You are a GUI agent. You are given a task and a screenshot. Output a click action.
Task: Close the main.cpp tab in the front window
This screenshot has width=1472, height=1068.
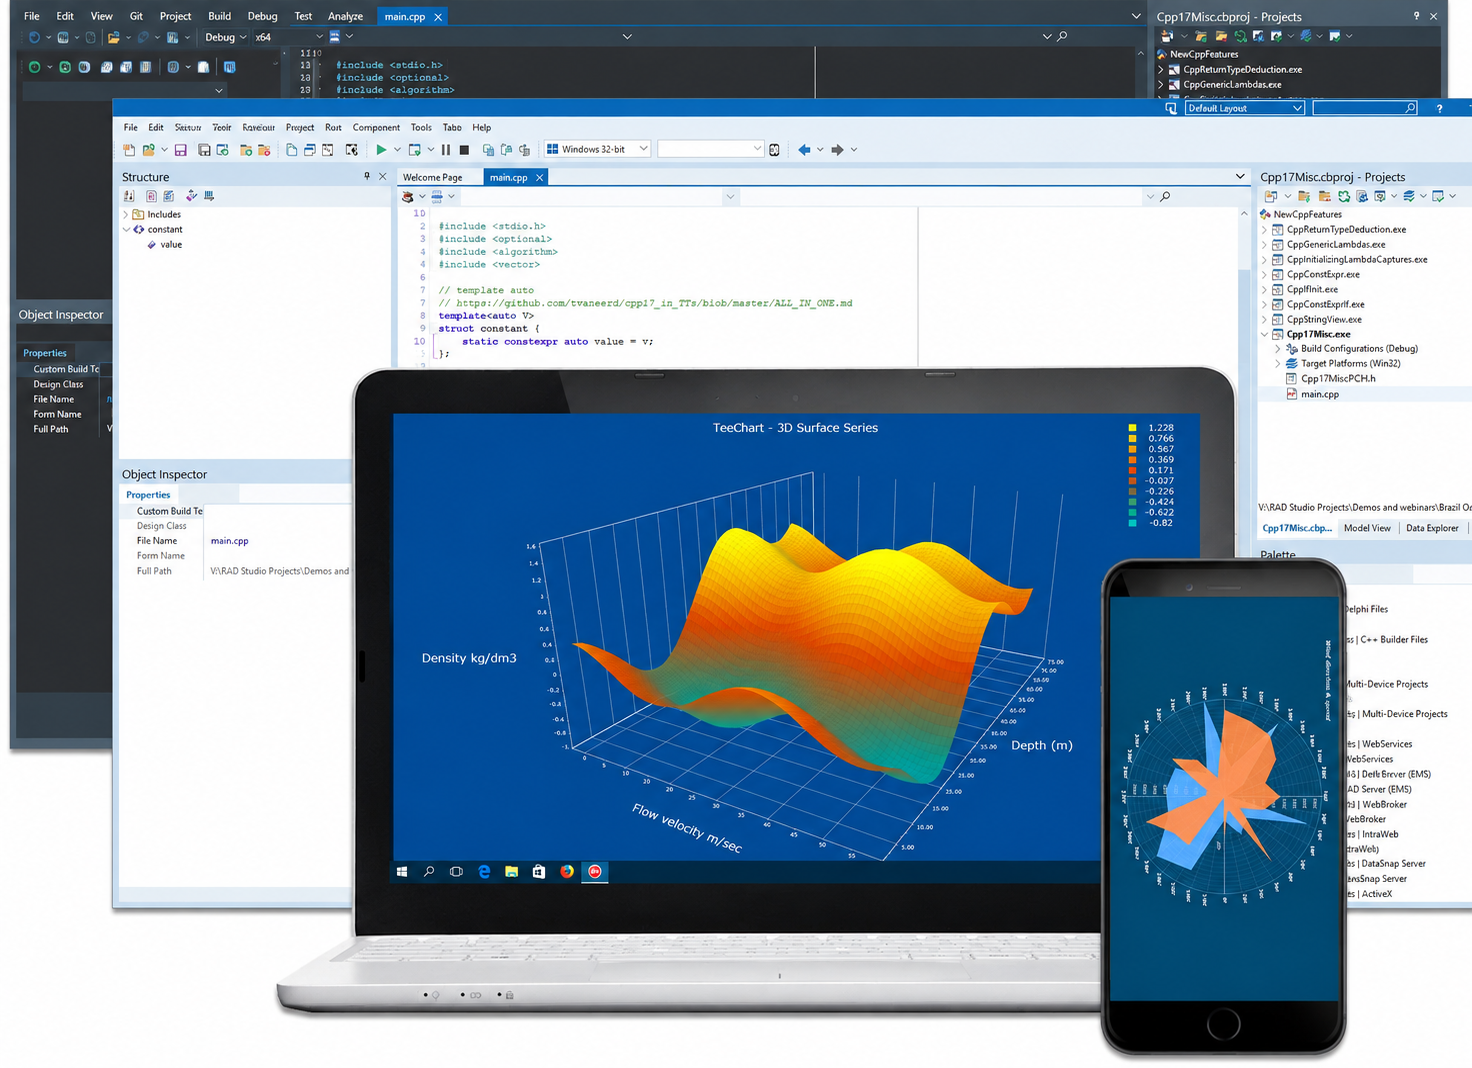[540, 178]
